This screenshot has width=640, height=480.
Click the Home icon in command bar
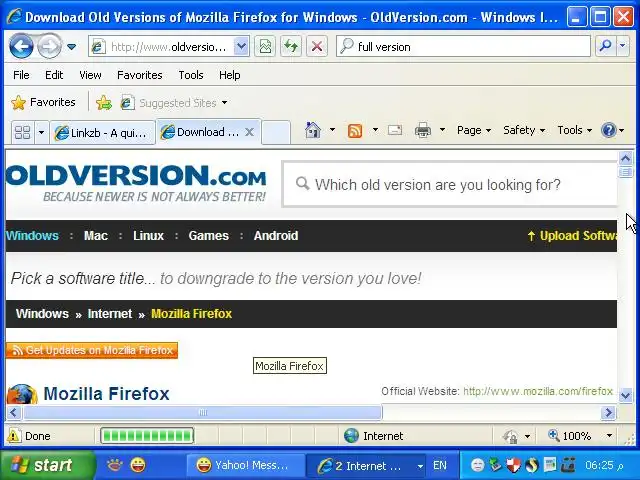click(313, 130)
